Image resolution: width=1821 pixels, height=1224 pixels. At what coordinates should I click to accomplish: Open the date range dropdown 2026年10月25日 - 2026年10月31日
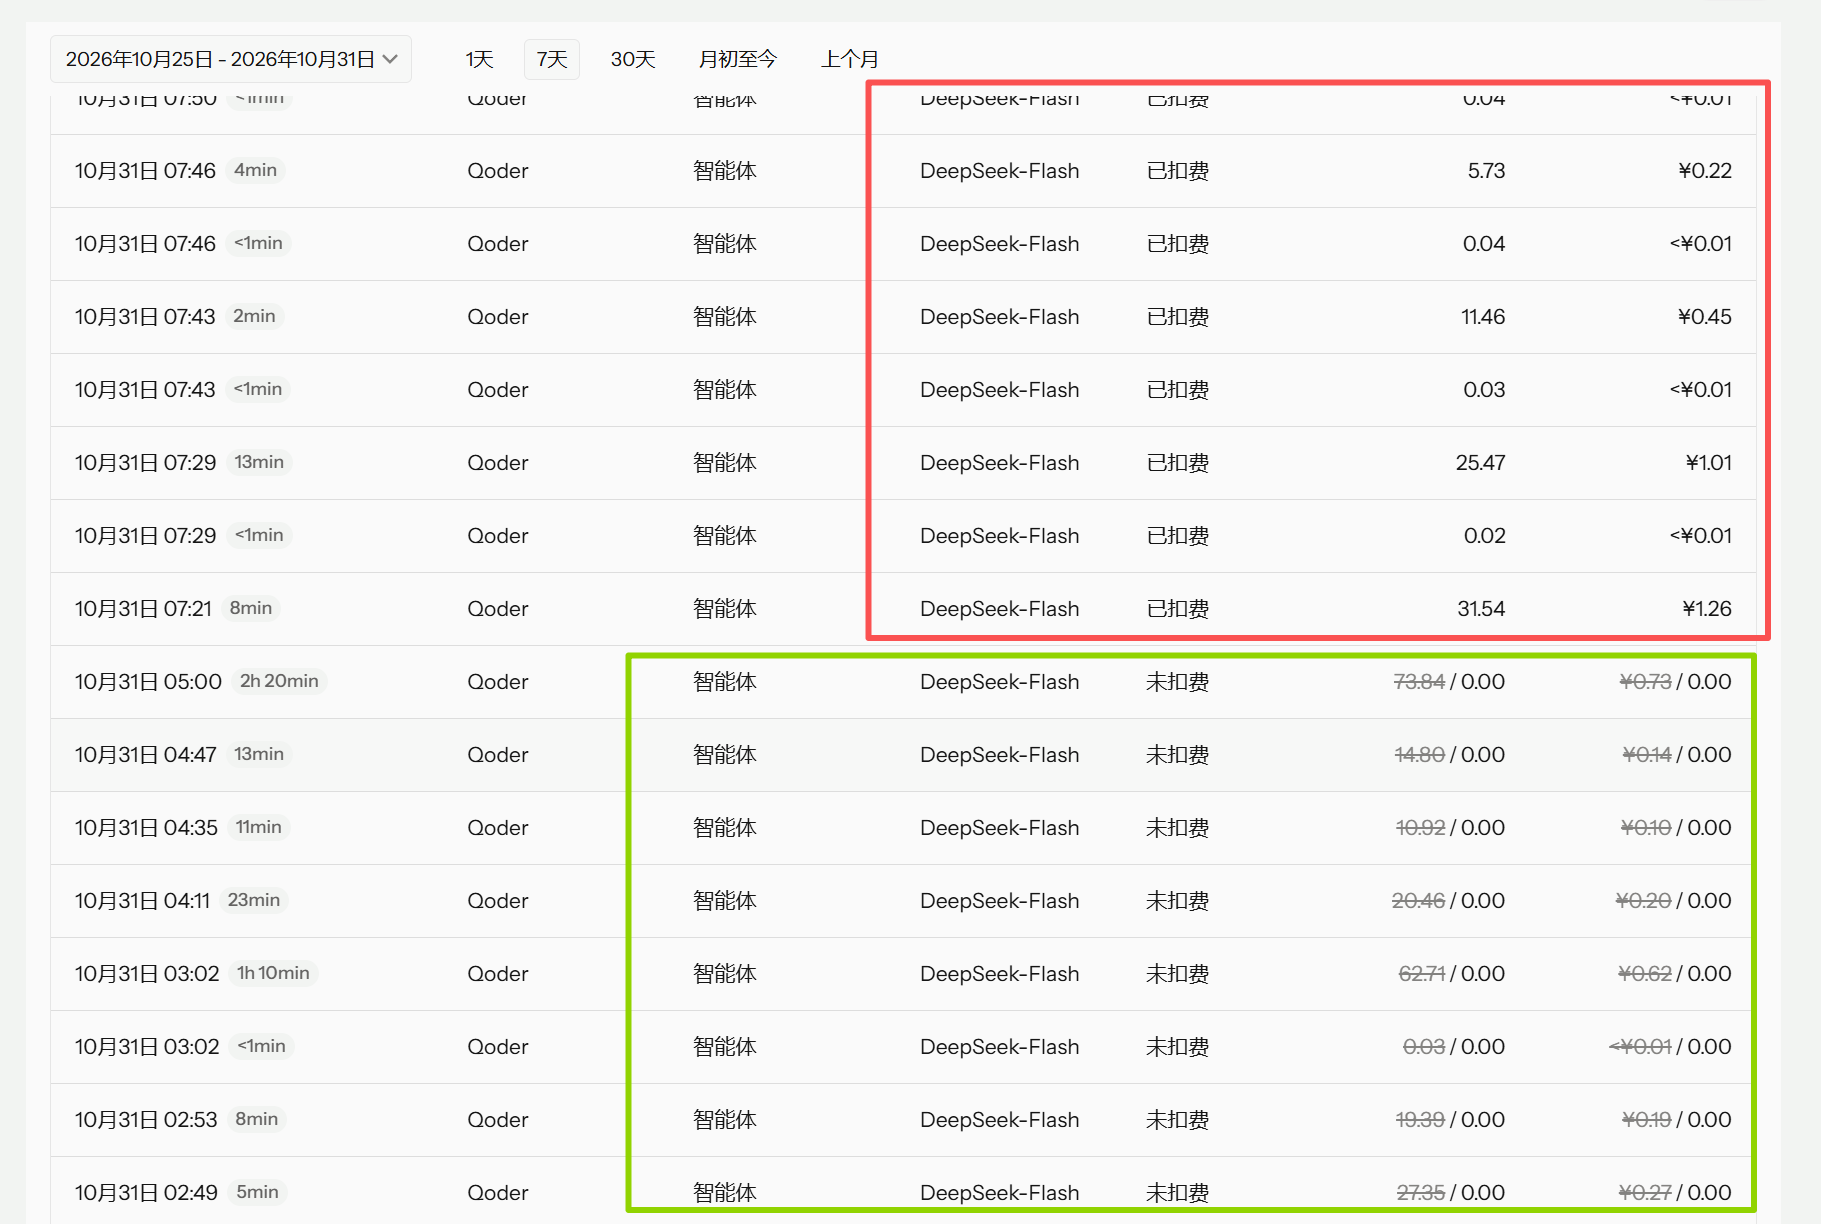(x=231, y=59)
